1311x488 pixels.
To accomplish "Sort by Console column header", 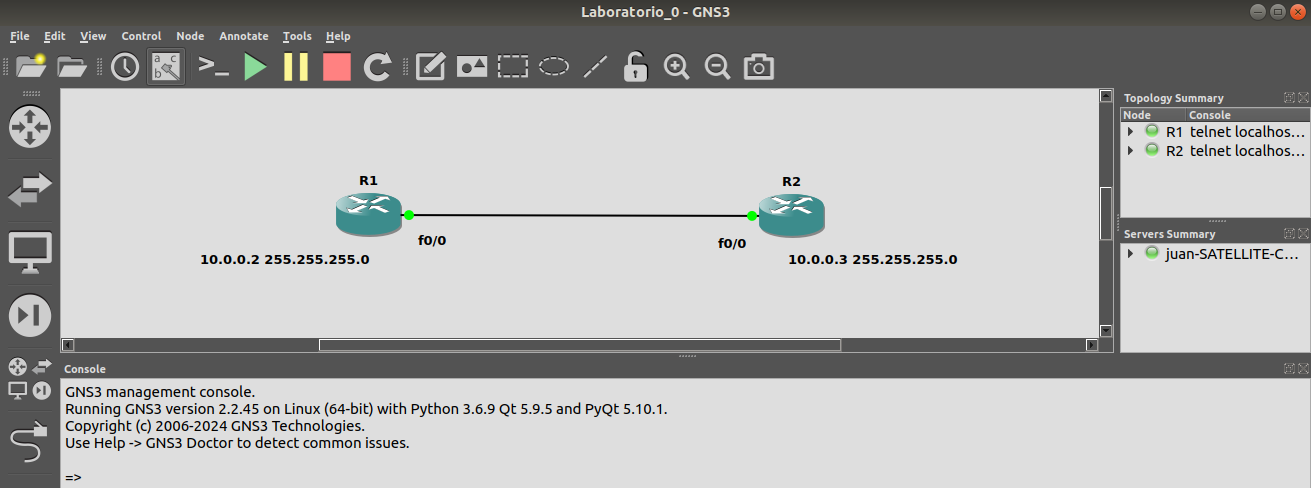I will (x=1248, y=115).
